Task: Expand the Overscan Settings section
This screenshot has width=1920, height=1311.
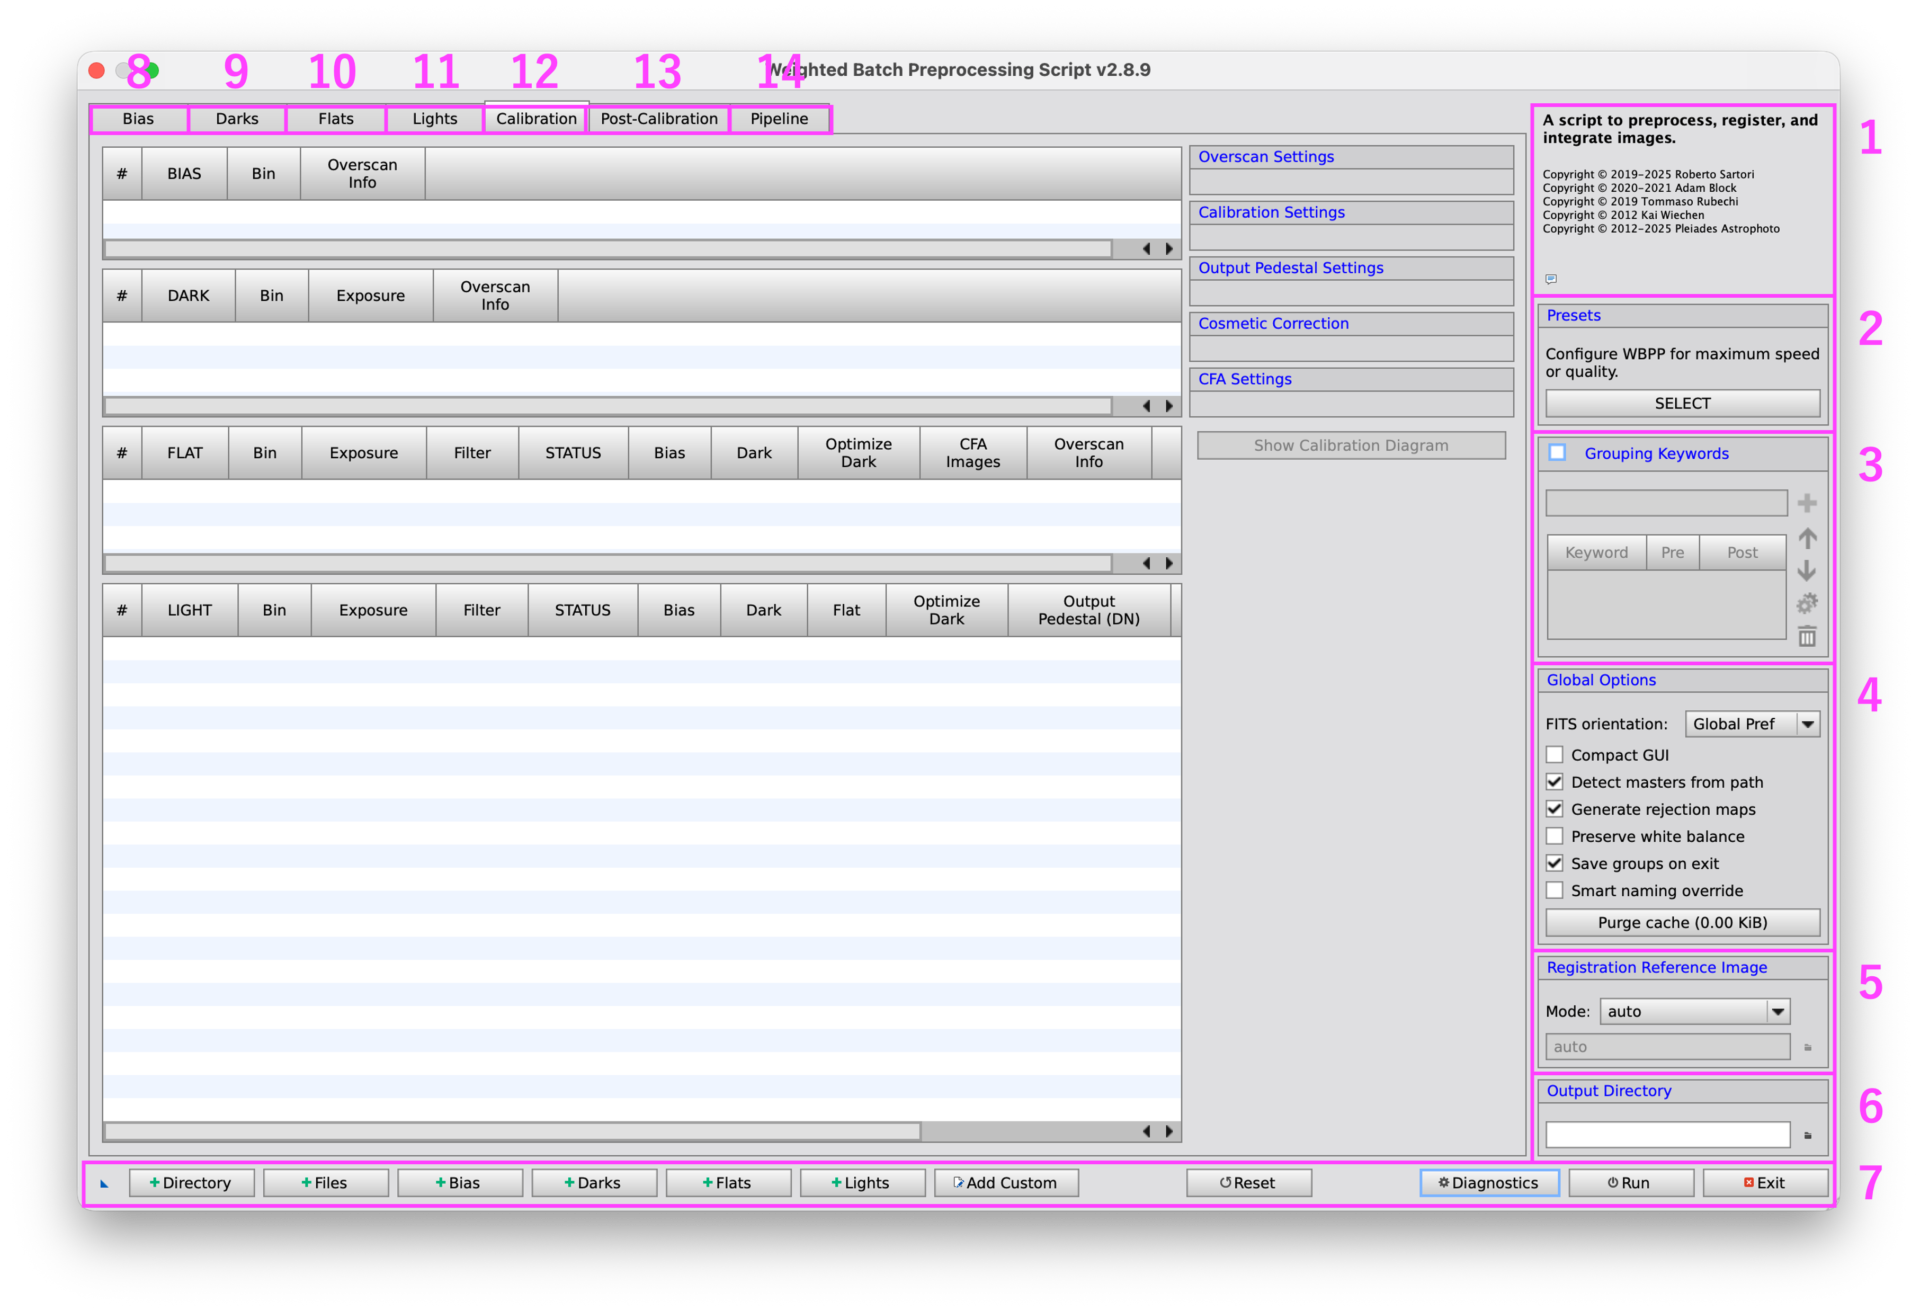Action: [1266, 157]
